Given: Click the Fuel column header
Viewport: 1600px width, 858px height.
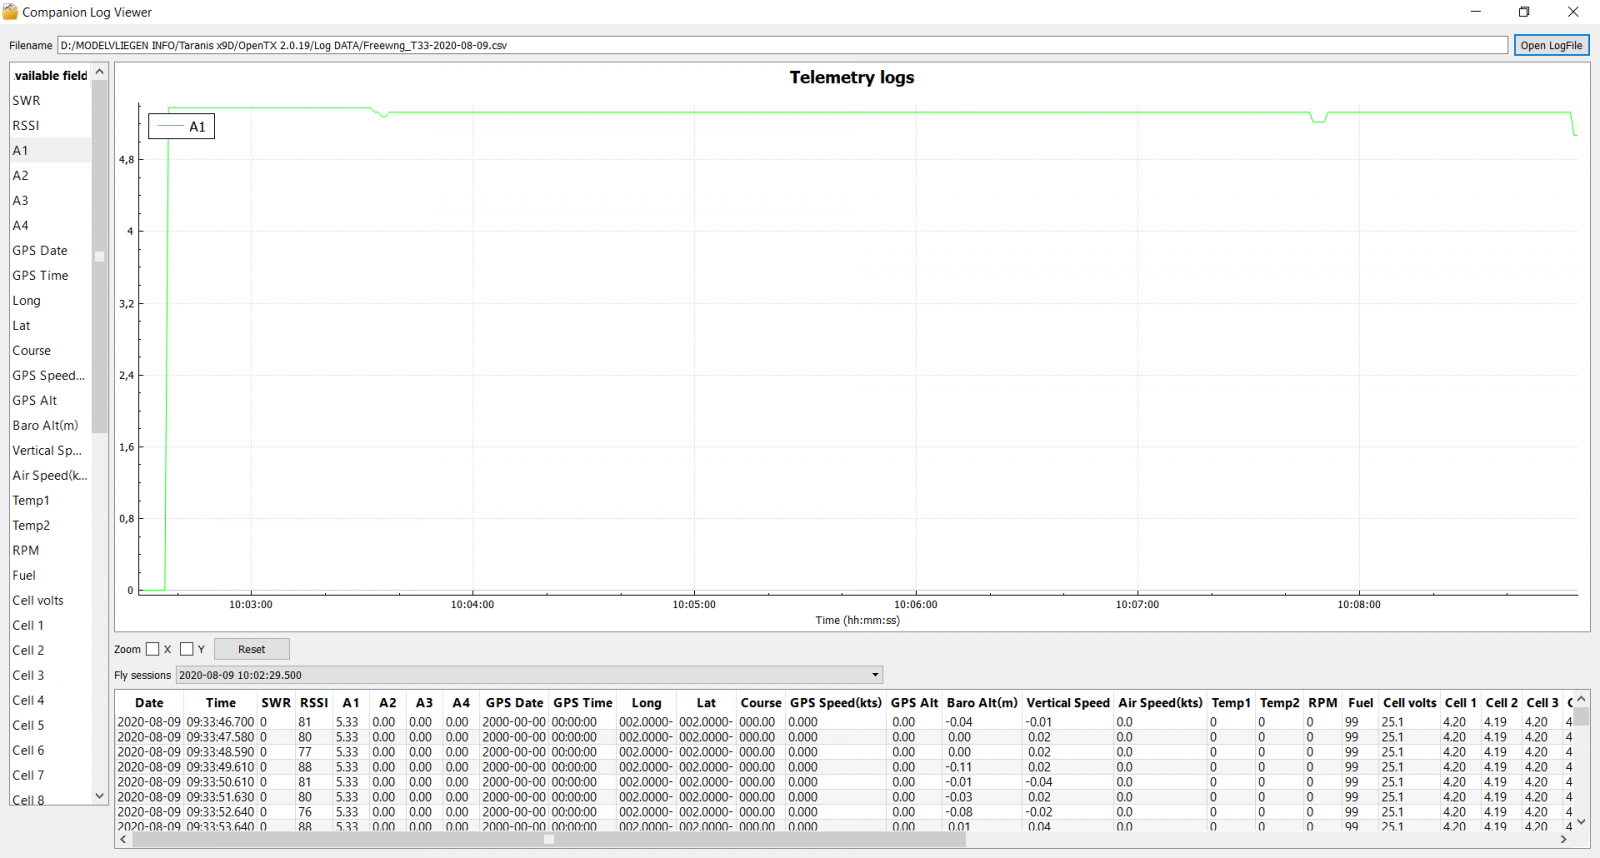Looking at the screenshot, I should pyautogui.click(x=1361, y=703).
